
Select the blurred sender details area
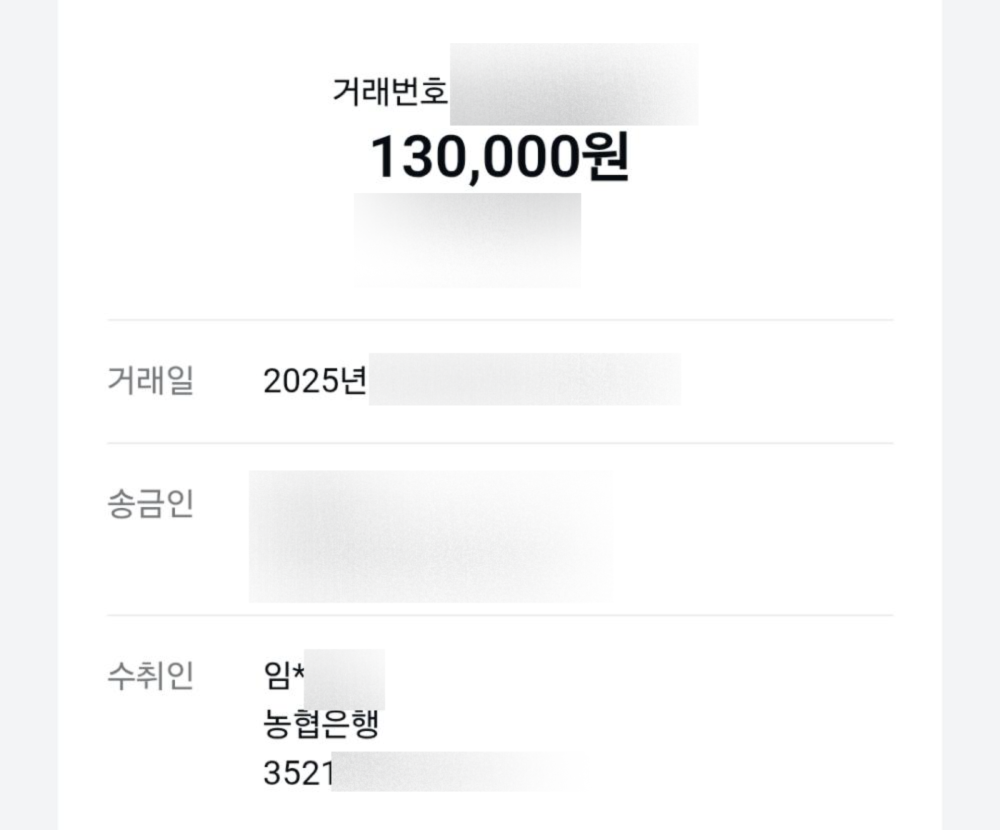coord(431,537)
